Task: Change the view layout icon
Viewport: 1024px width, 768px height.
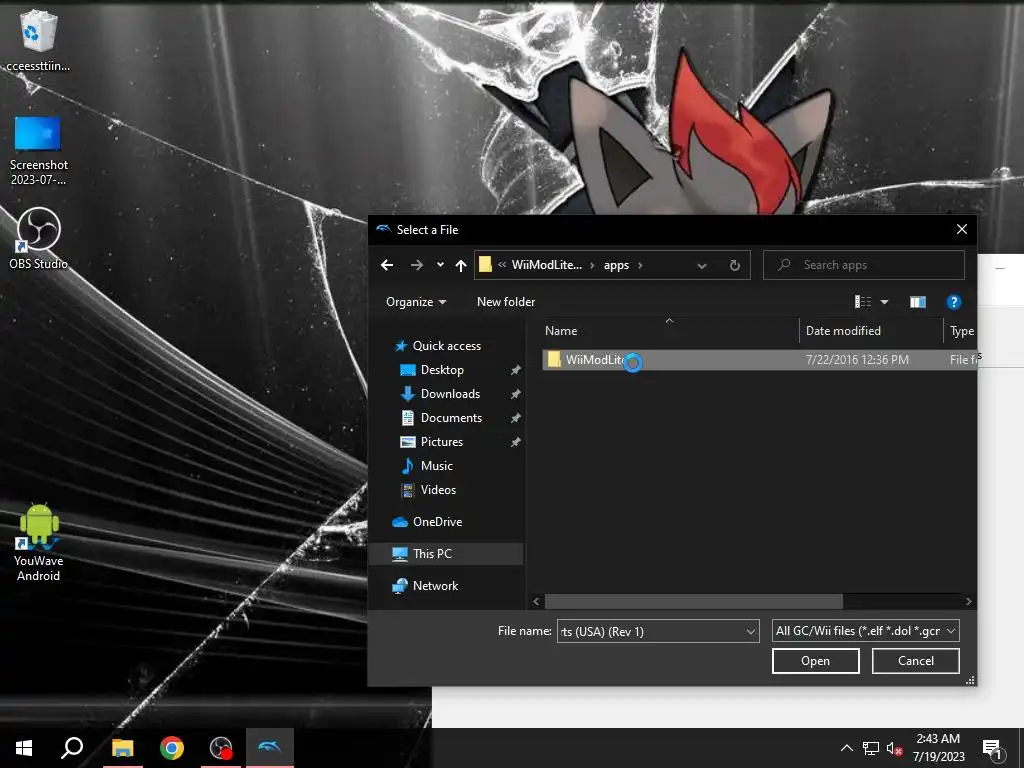Action: [863, 302]
